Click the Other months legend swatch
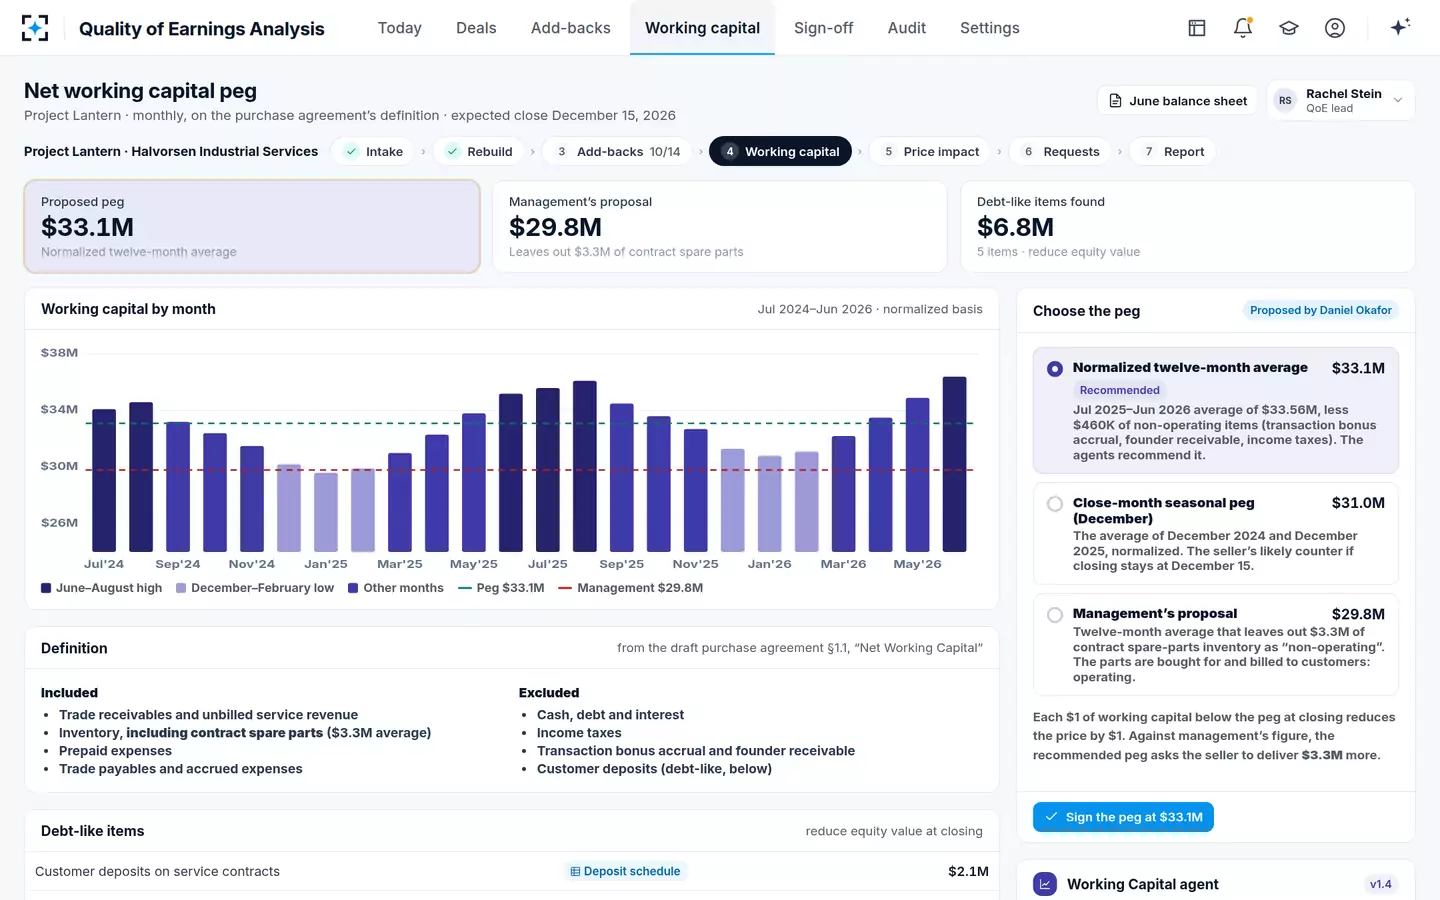This screenshot has height=900, width=1440. pyautogui.click(x=353, y=588)
